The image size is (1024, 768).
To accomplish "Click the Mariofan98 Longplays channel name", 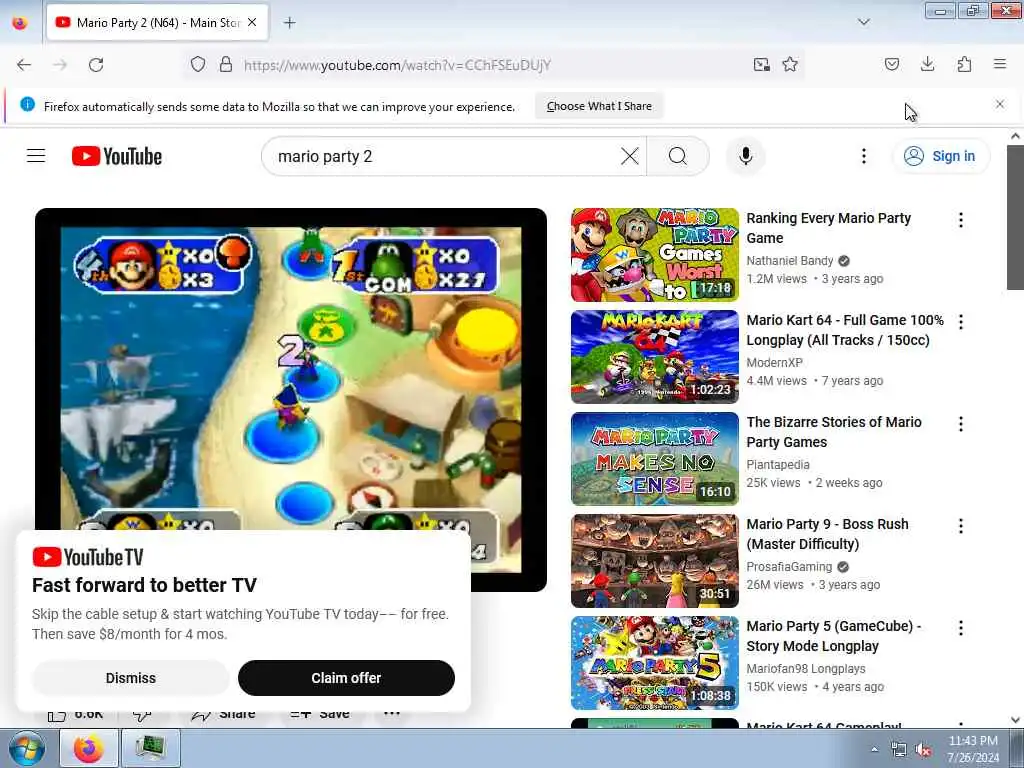I will click(805, 668).
